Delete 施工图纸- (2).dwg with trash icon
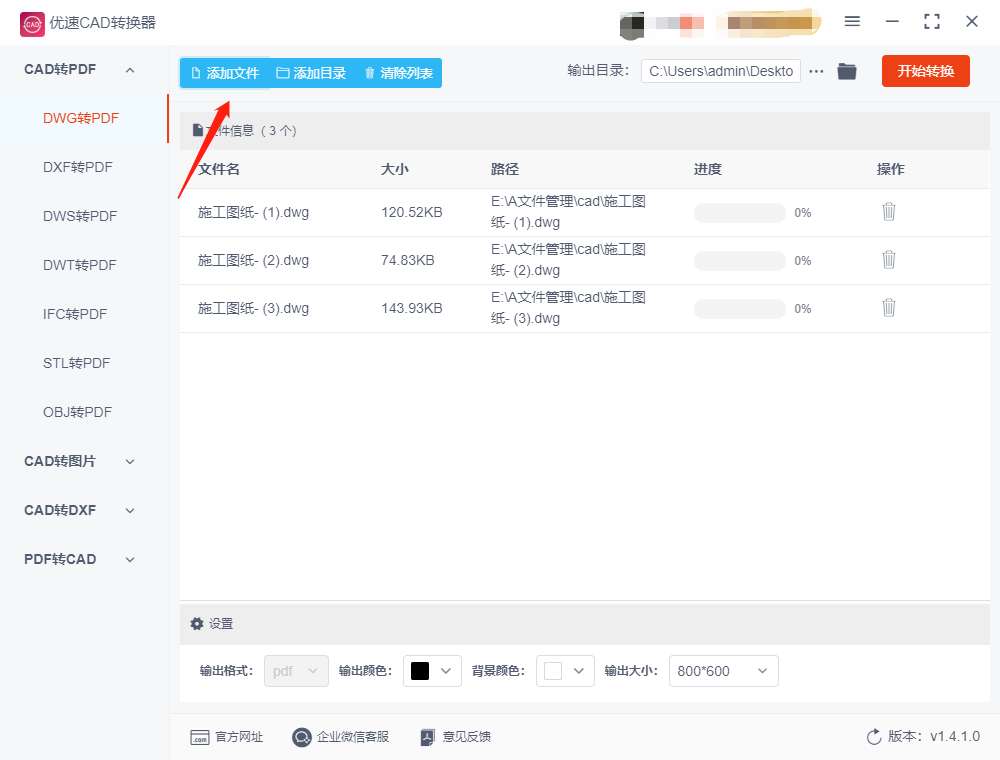Viewport: 1000px width, 760px height. (889, 259)
